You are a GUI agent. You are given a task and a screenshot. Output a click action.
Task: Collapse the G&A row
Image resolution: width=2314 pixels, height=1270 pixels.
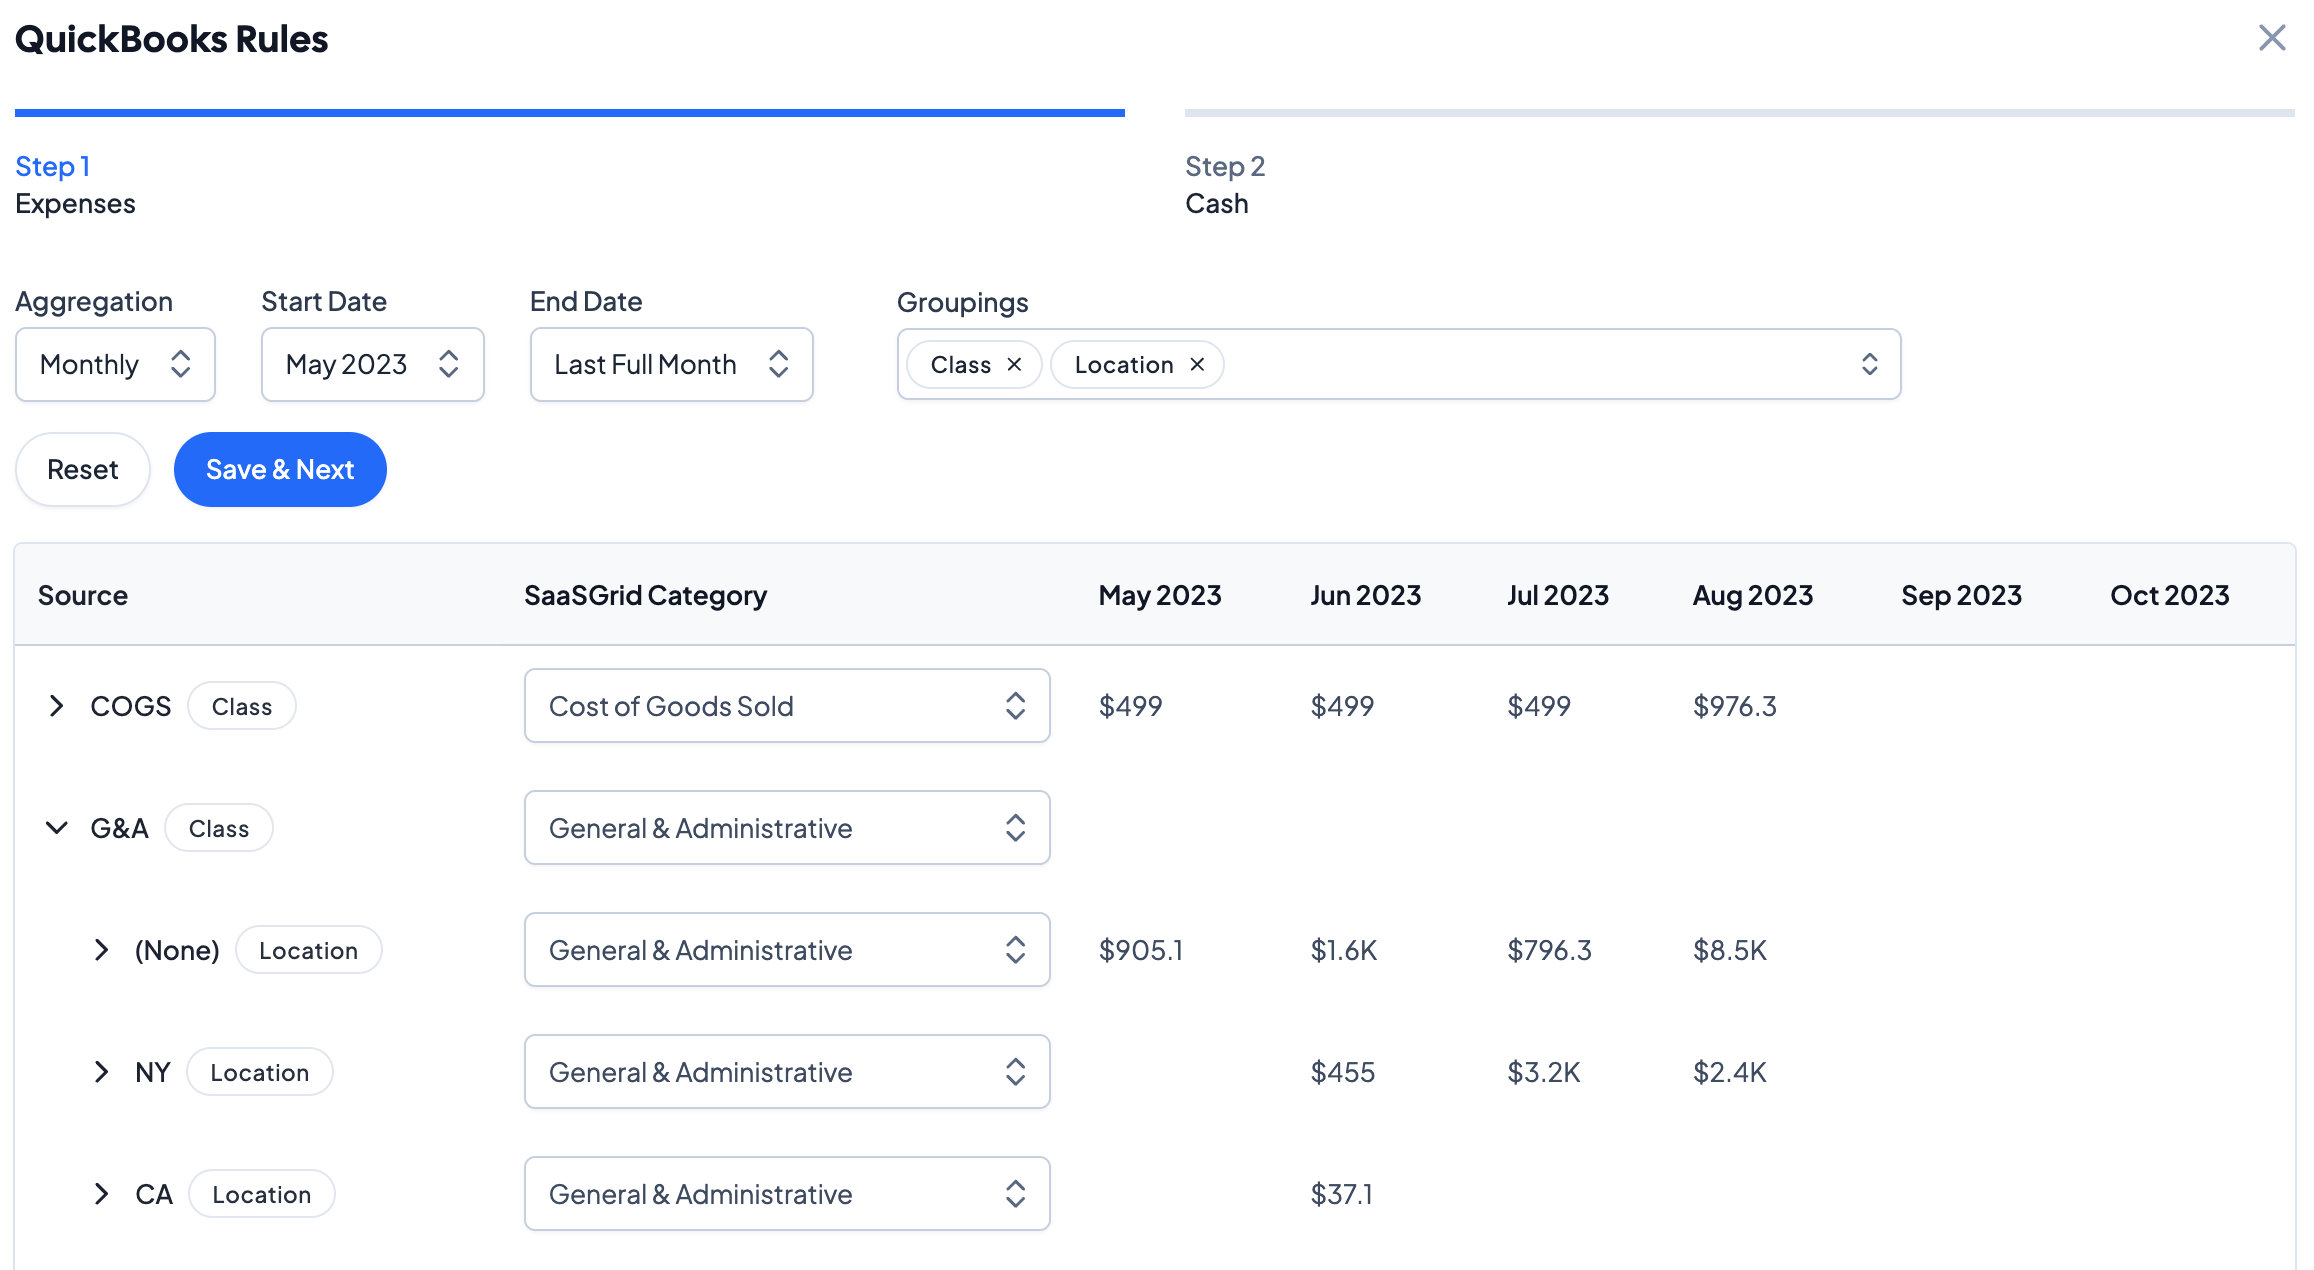coord(57,828)
